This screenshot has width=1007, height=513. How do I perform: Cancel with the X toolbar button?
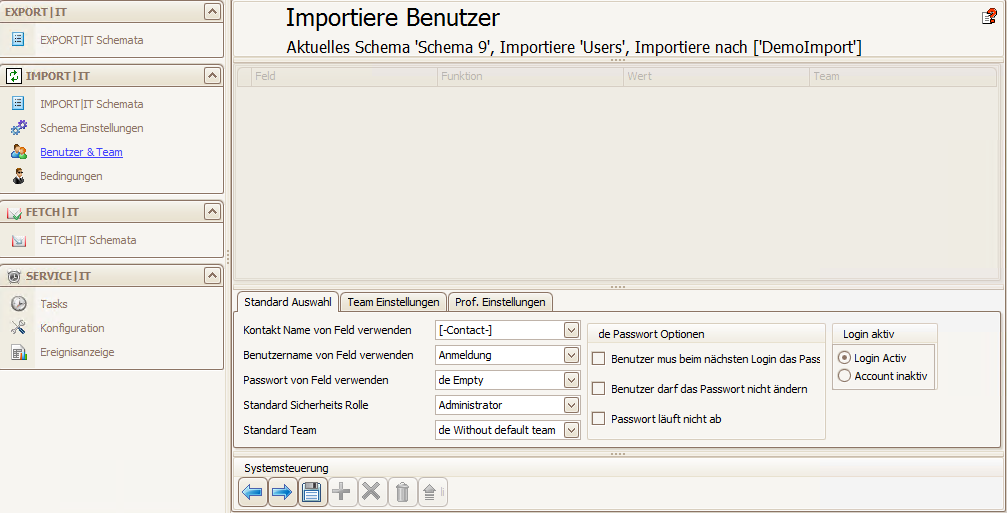tap(371, 492)
